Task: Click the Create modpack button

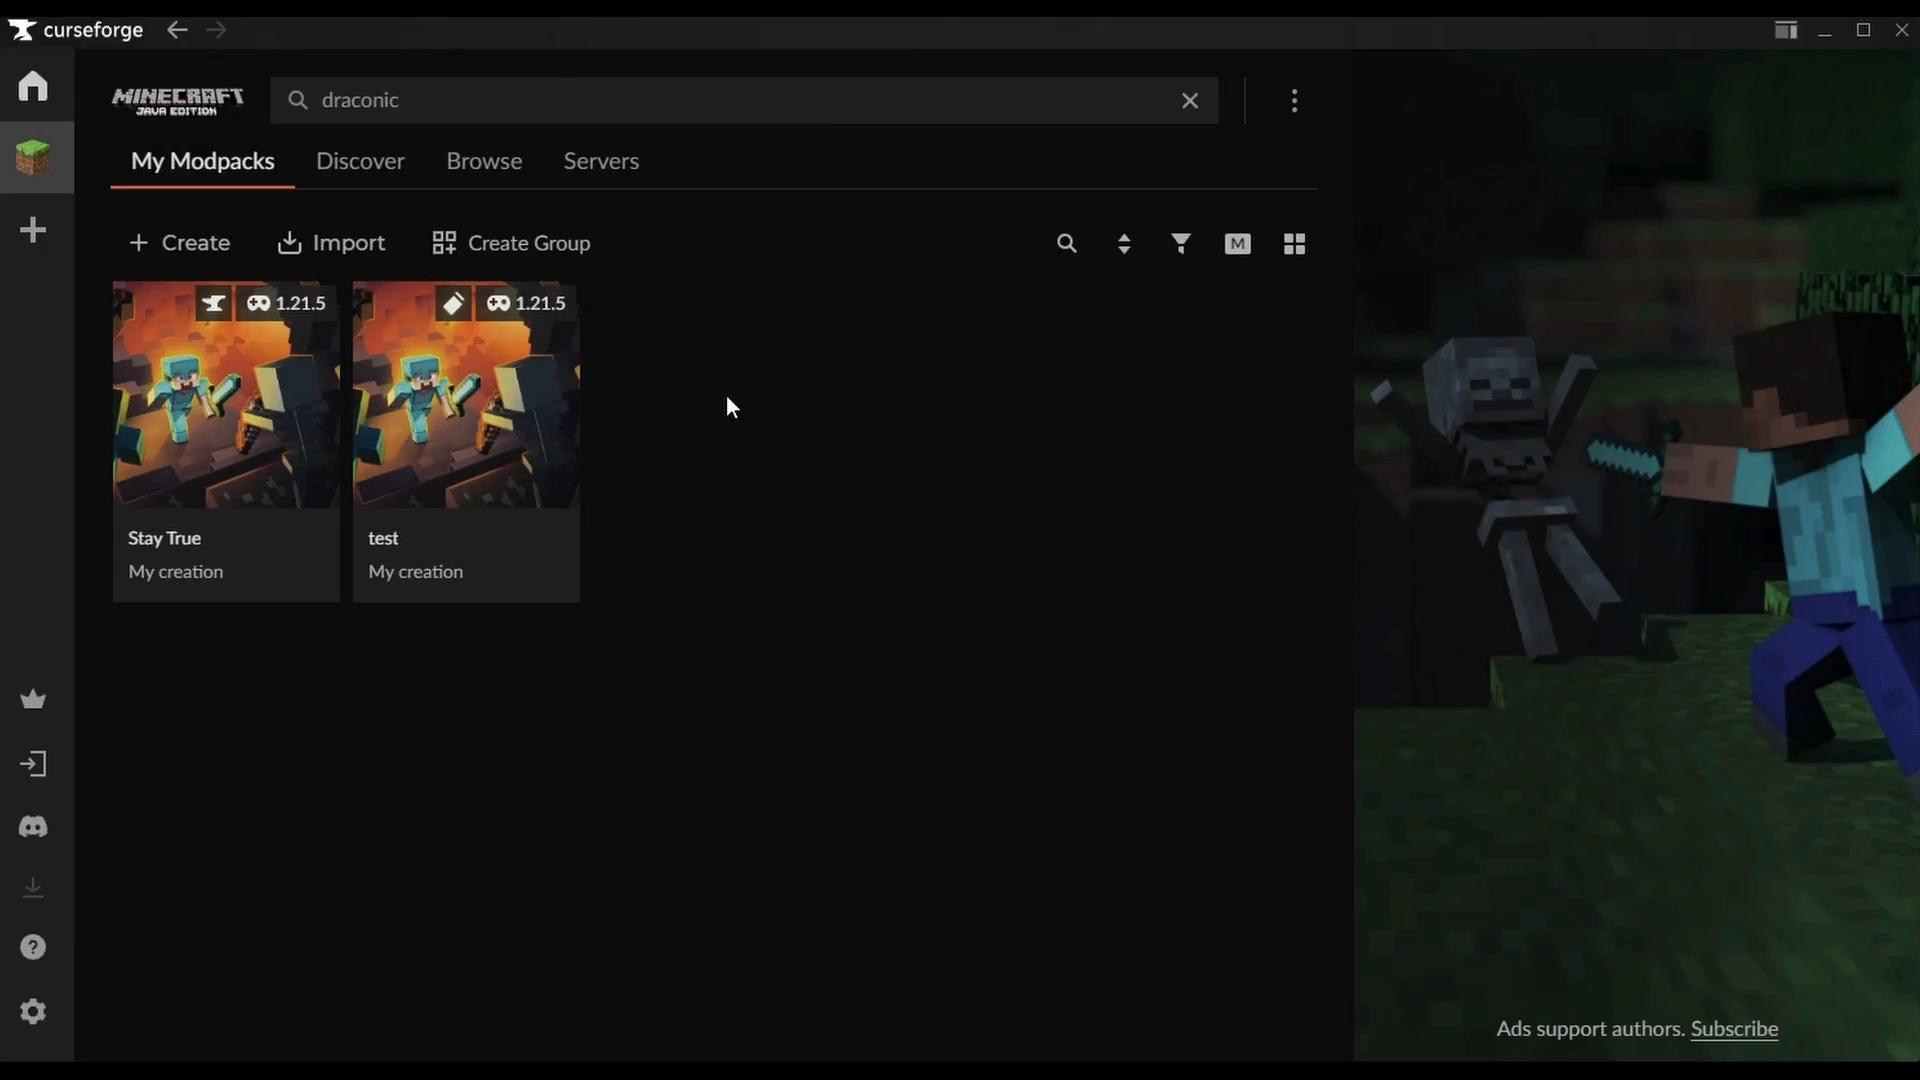Action: click(x=180, y=243)
